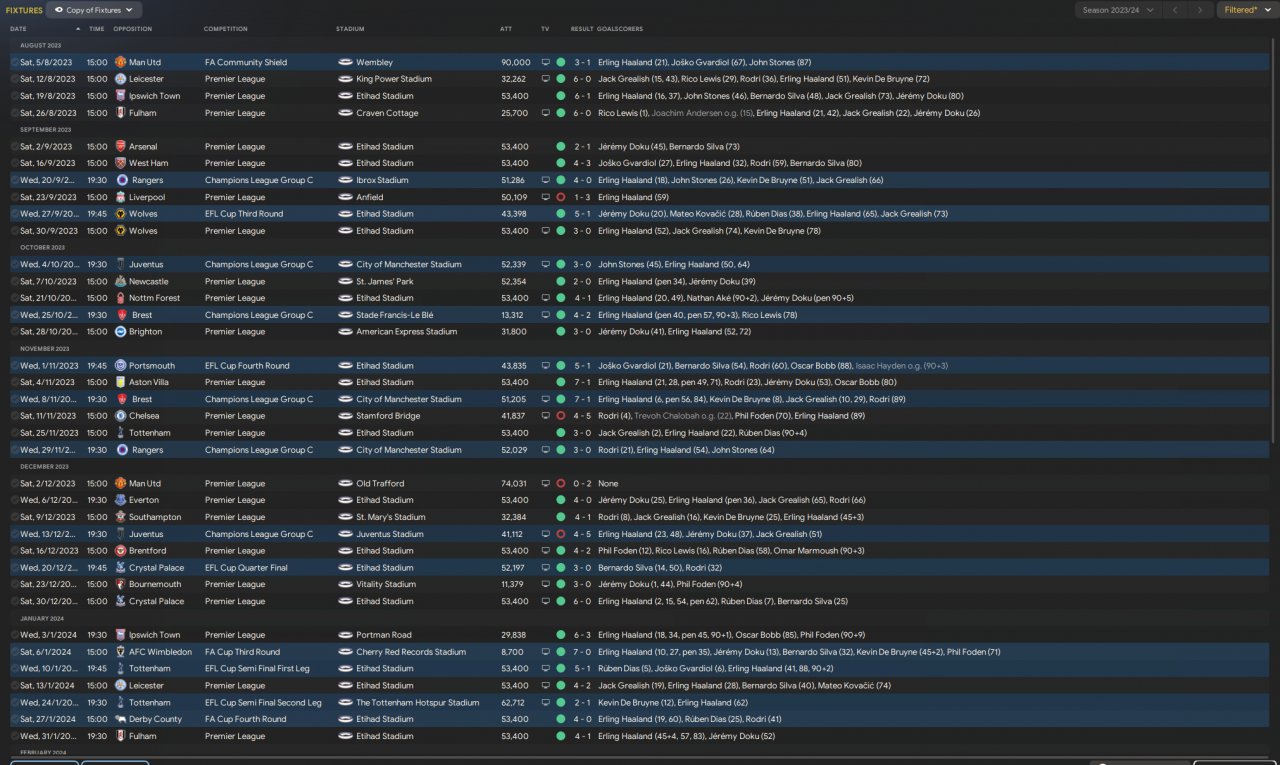Open the FA Community Shield competition link
This screenshot has width=1280, height=765.
point(246,62)
